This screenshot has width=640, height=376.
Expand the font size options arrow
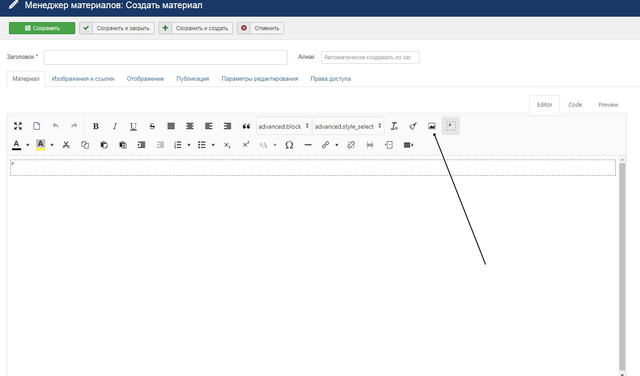(275, 145)
